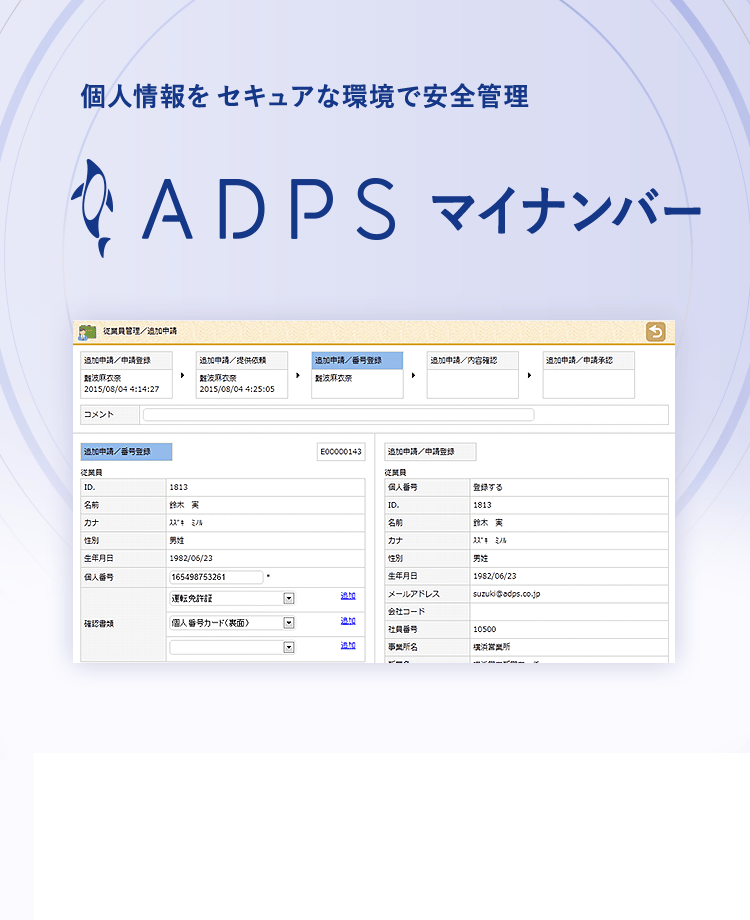
Task: Click the 会社コード label
Action: 406,611
